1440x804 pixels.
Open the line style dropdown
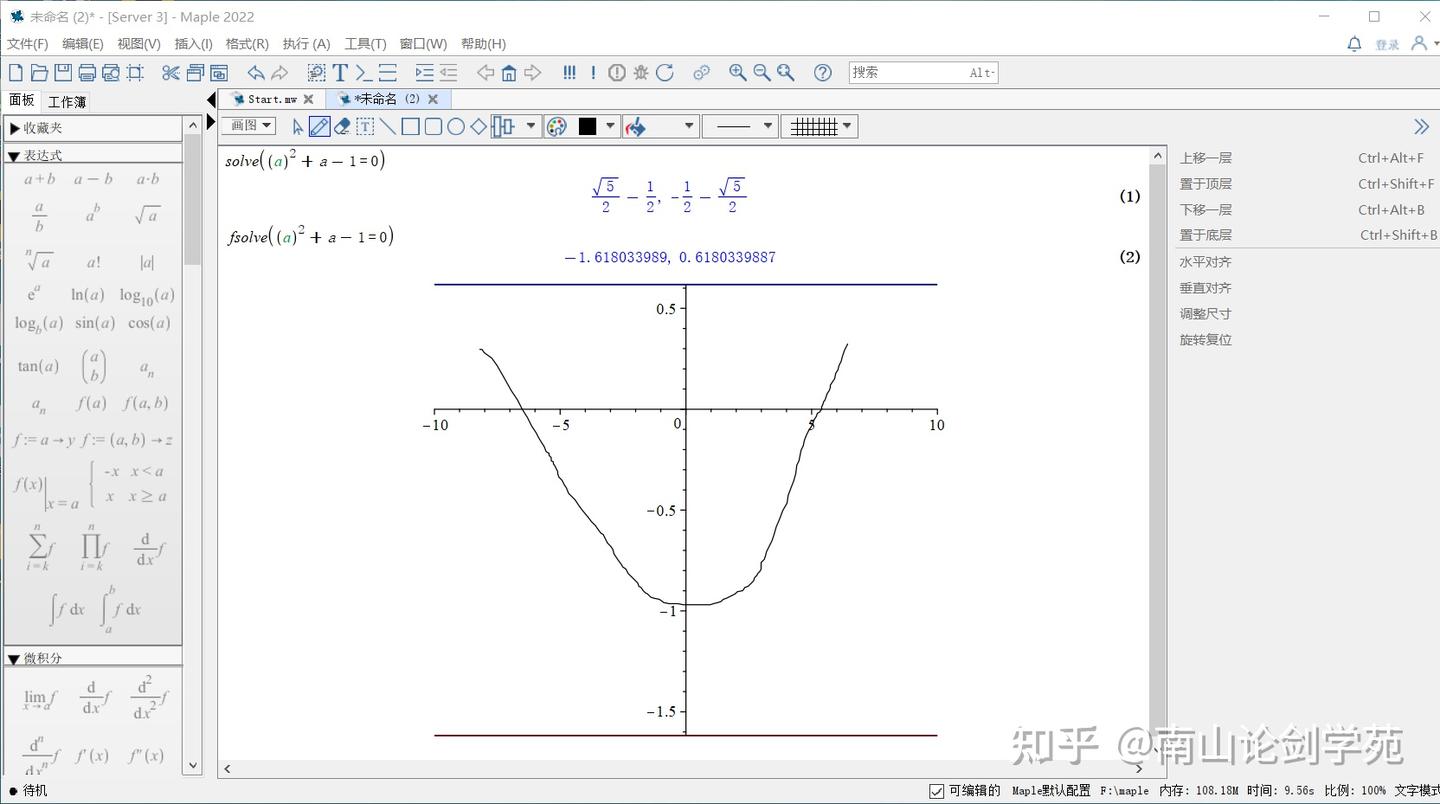point(740,126)
